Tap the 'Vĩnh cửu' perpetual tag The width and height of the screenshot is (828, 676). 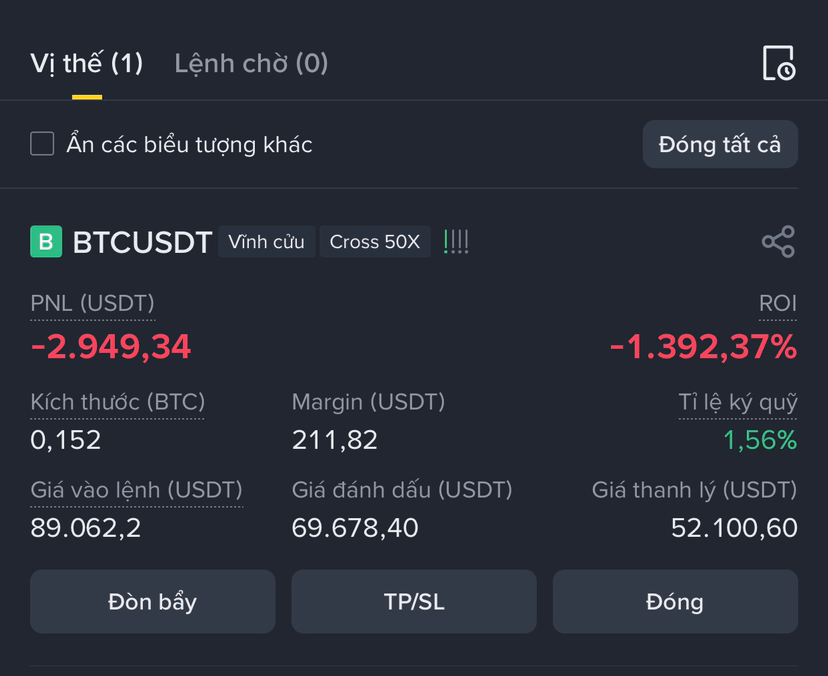[x=266, y=242]
